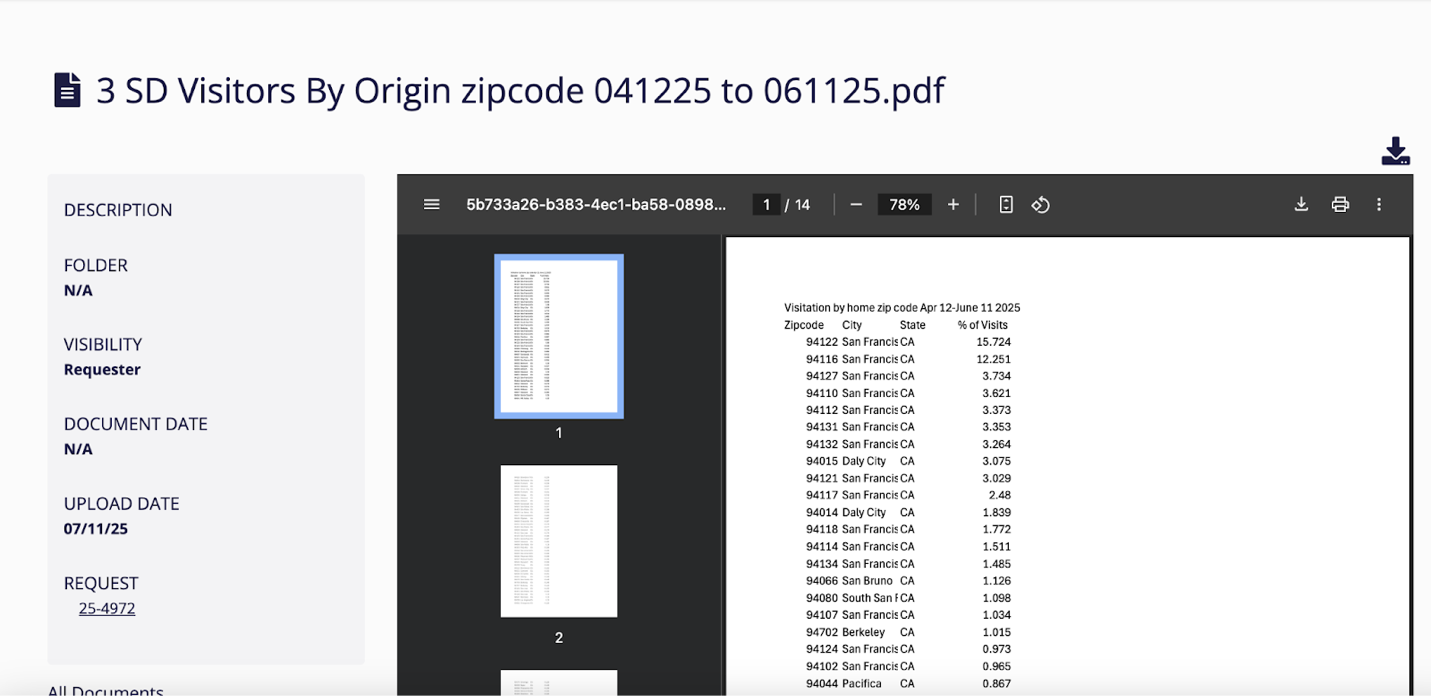Viewport: 1431px width, 696px height.
Task: Select page 3 thumbnail
Action: point(558,684)
